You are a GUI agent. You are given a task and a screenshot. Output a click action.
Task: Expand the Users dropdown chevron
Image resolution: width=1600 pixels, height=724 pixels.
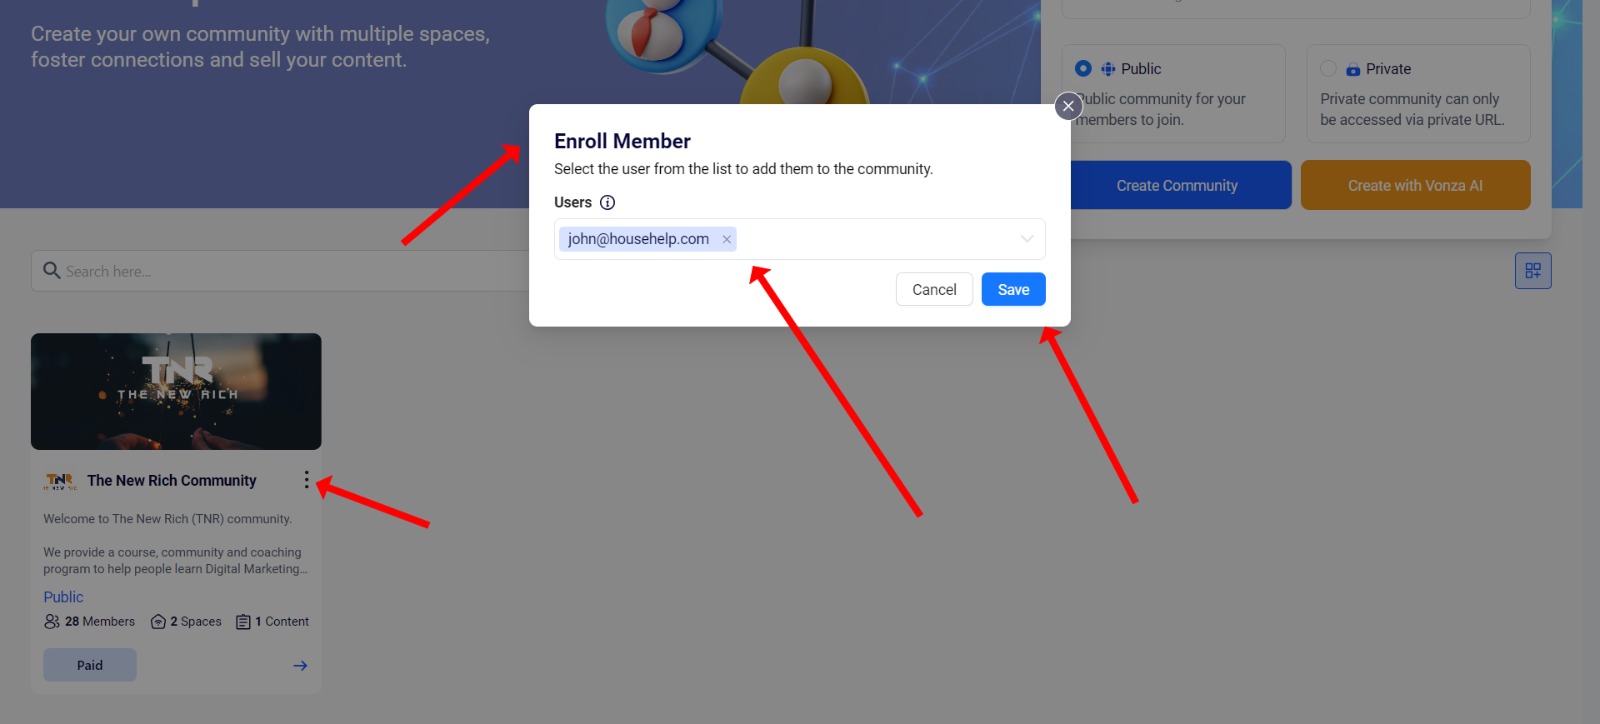pyautogui.click(x=1027, y=239)
